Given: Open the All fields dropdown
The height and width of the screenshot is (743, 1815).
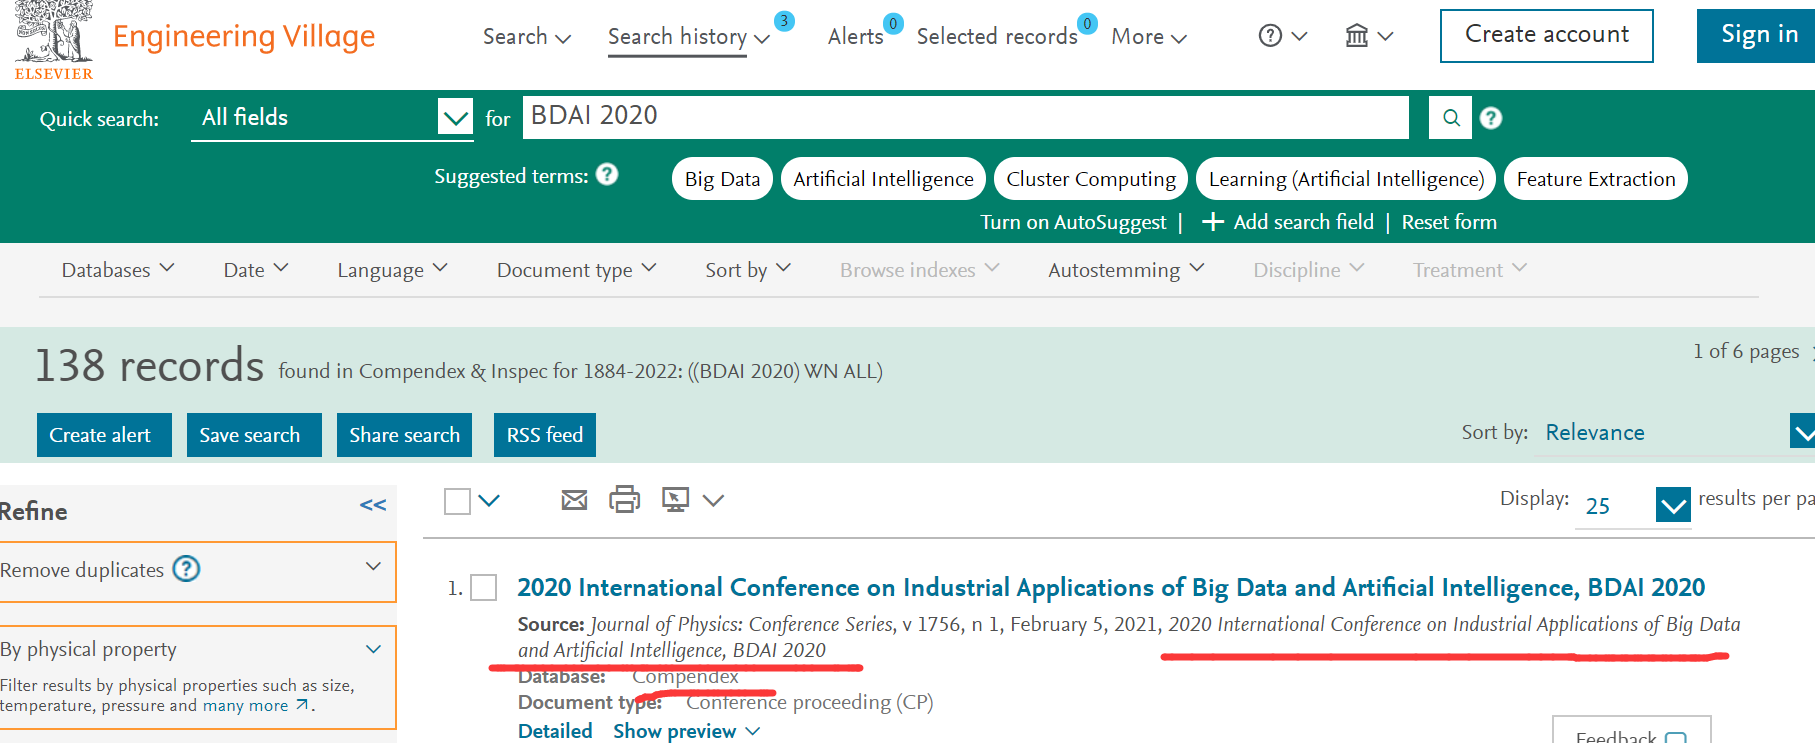Looking at the screenshot, I should pos(332,118).
